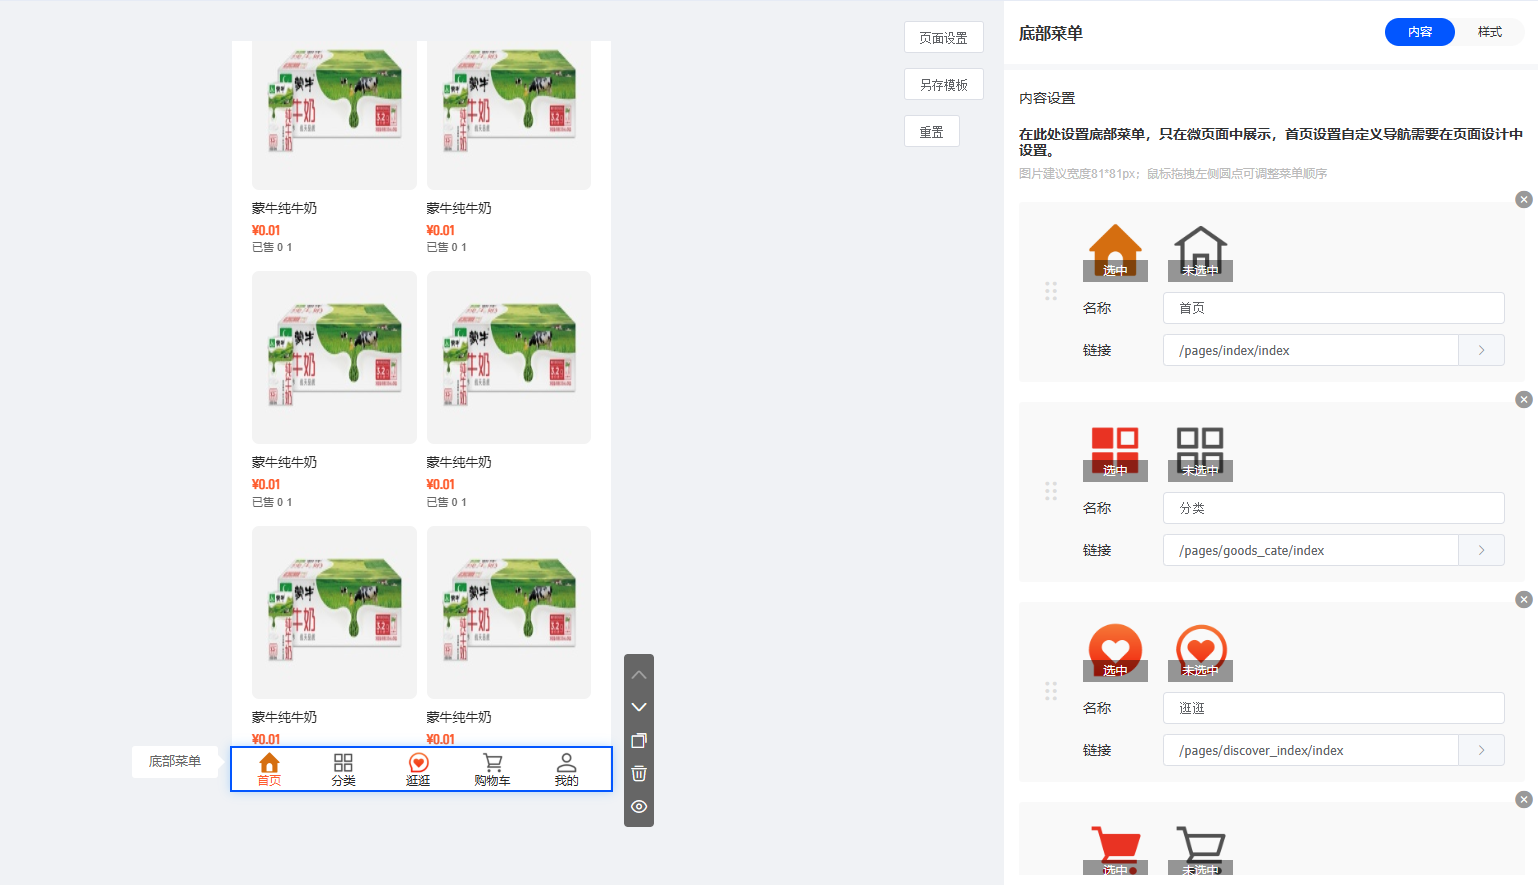Switch to the 内容 tab
This screenshot has height=885, width=1538.
tap(1419, 32)
